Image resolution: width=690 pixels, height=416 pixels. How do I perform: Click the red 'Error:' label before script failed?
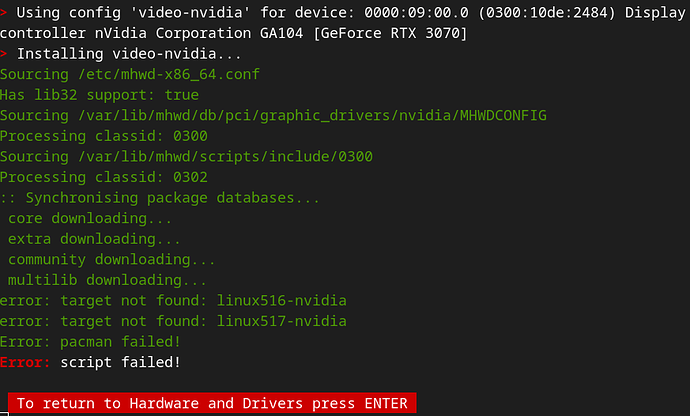point(25,362)
